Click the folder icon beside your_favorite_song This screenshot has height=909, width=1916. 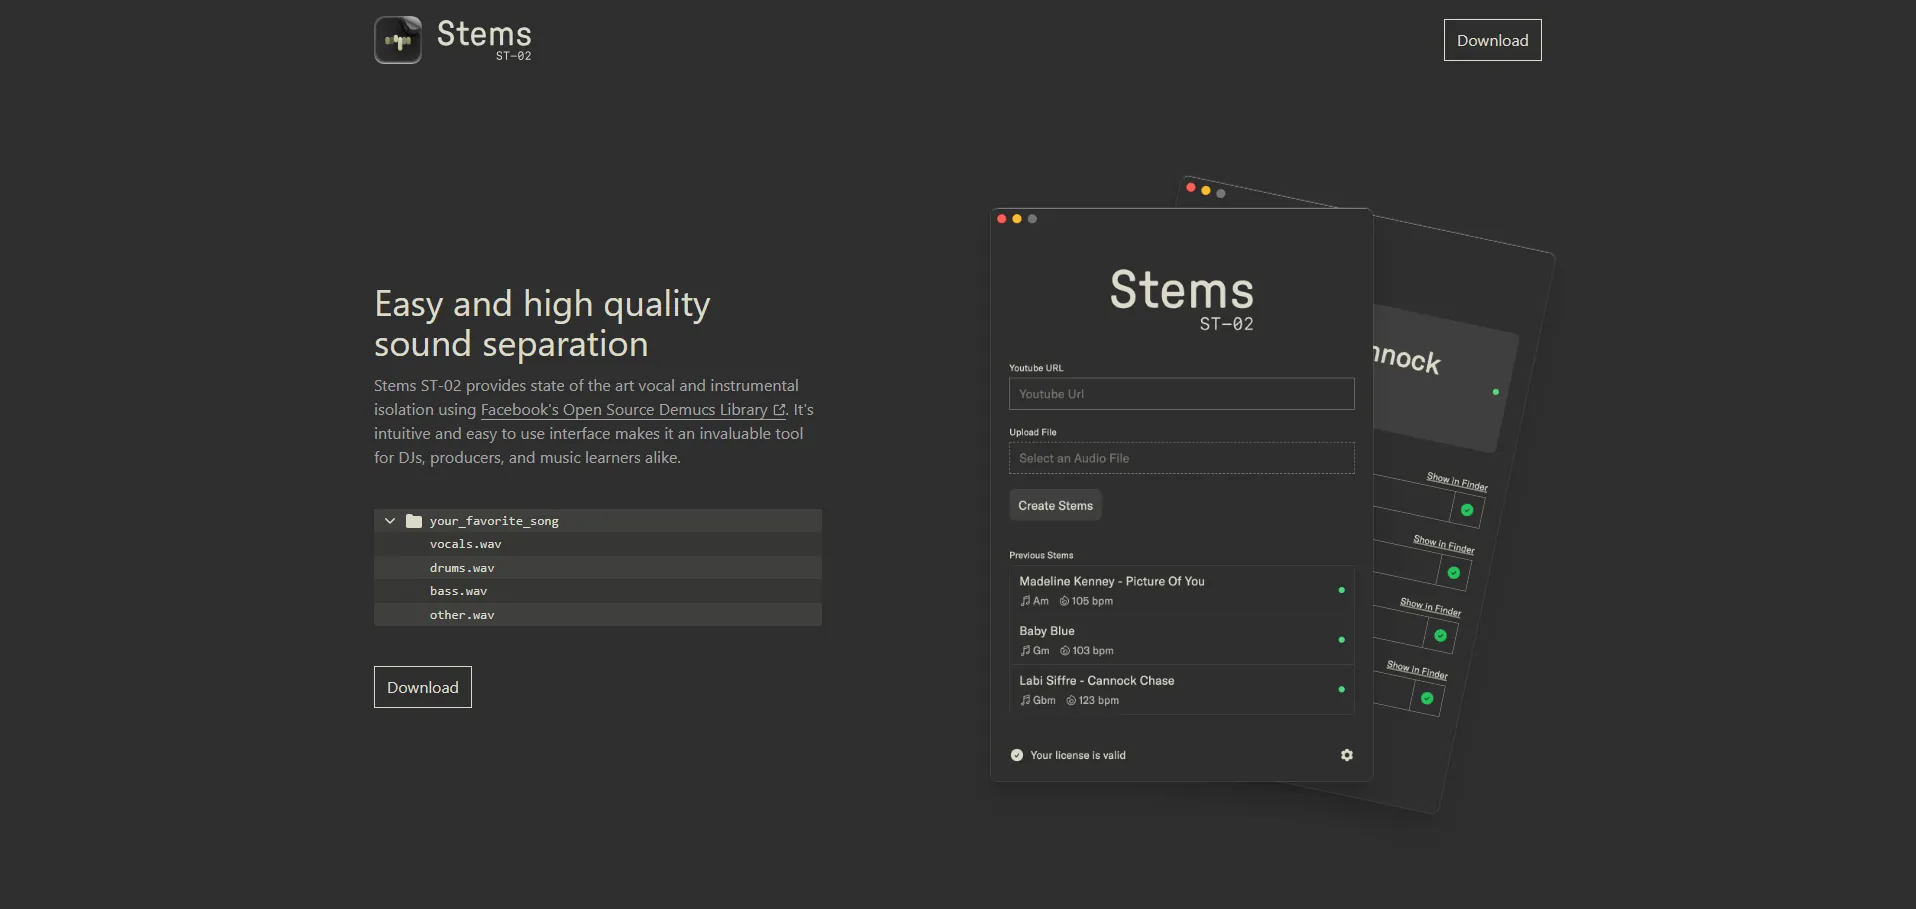(x=414, y=521)
